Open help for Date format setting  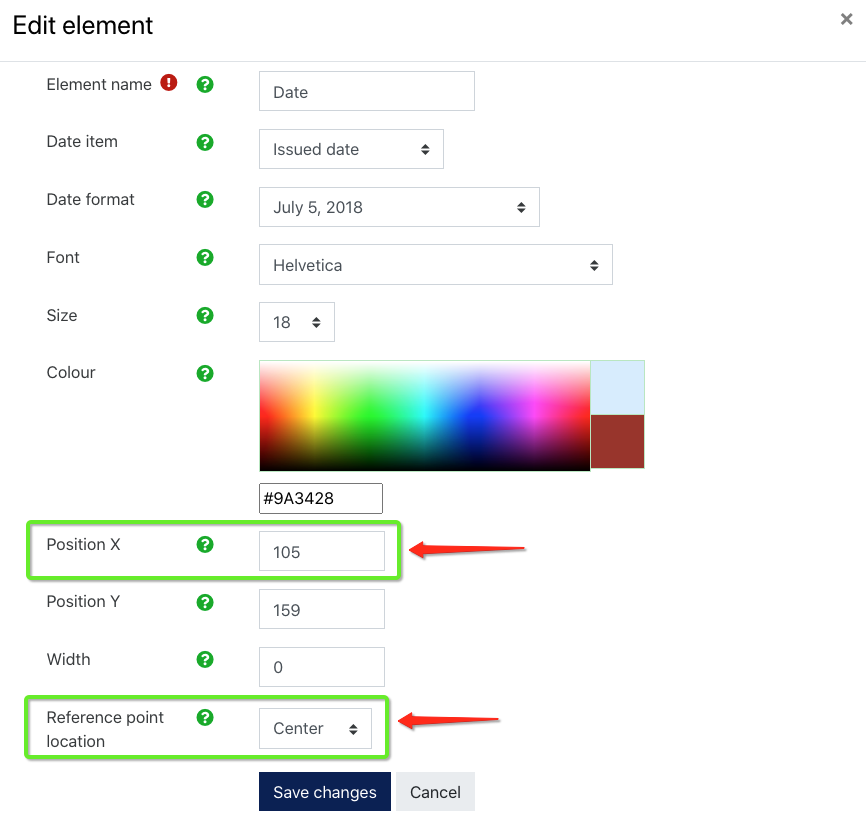[205, 199]
